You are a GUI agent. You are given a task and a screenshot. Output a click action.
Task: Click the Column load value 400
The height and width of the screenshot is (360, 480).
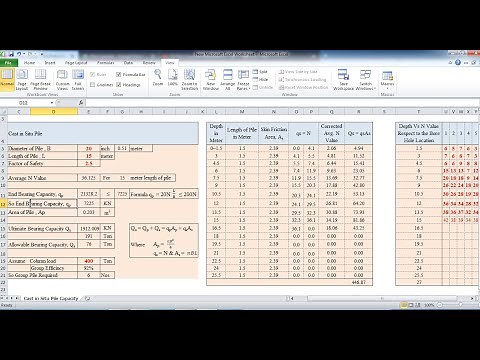click(89, 261)
